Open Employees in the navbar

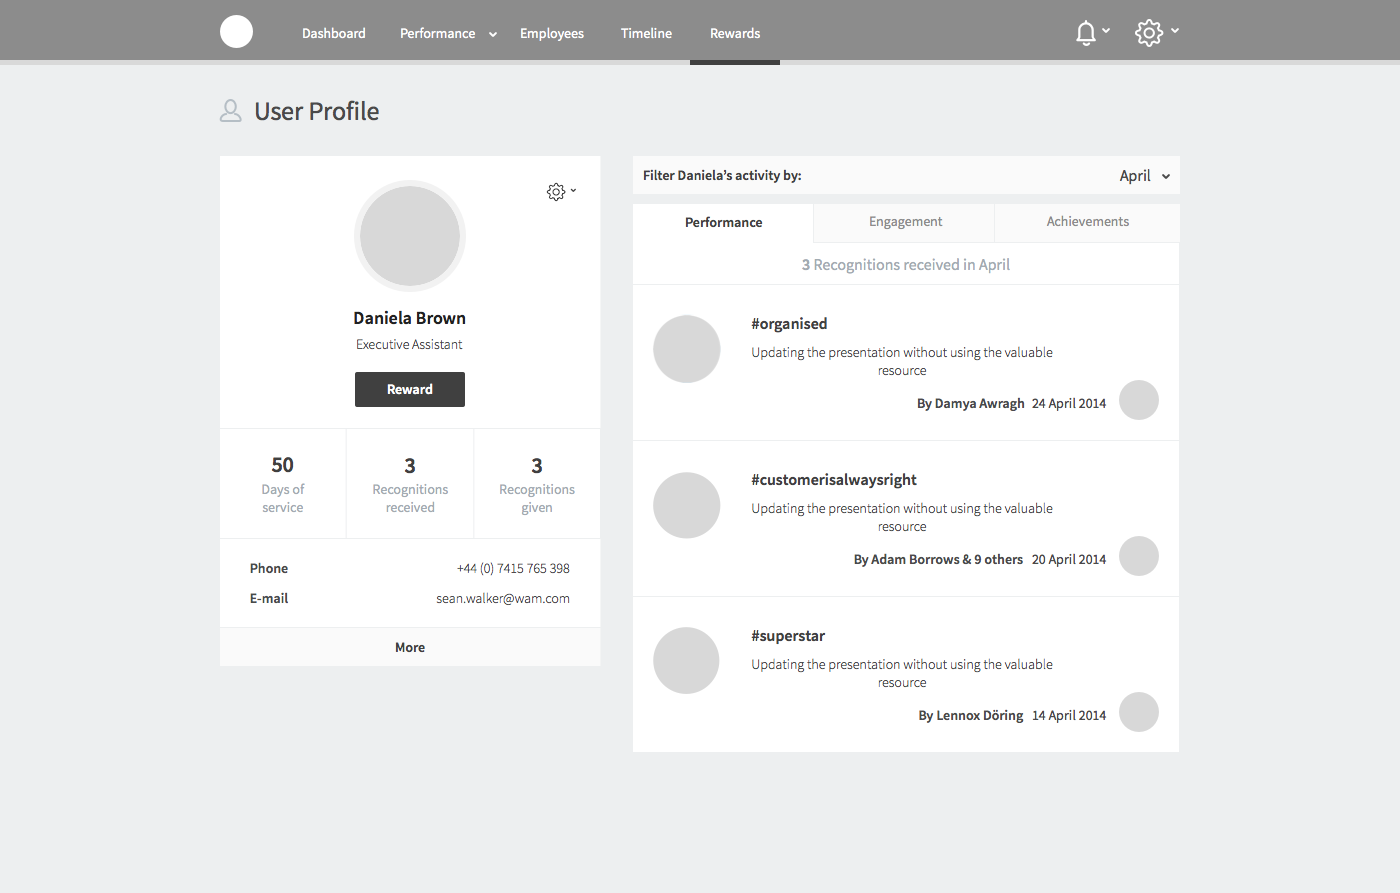552,33
